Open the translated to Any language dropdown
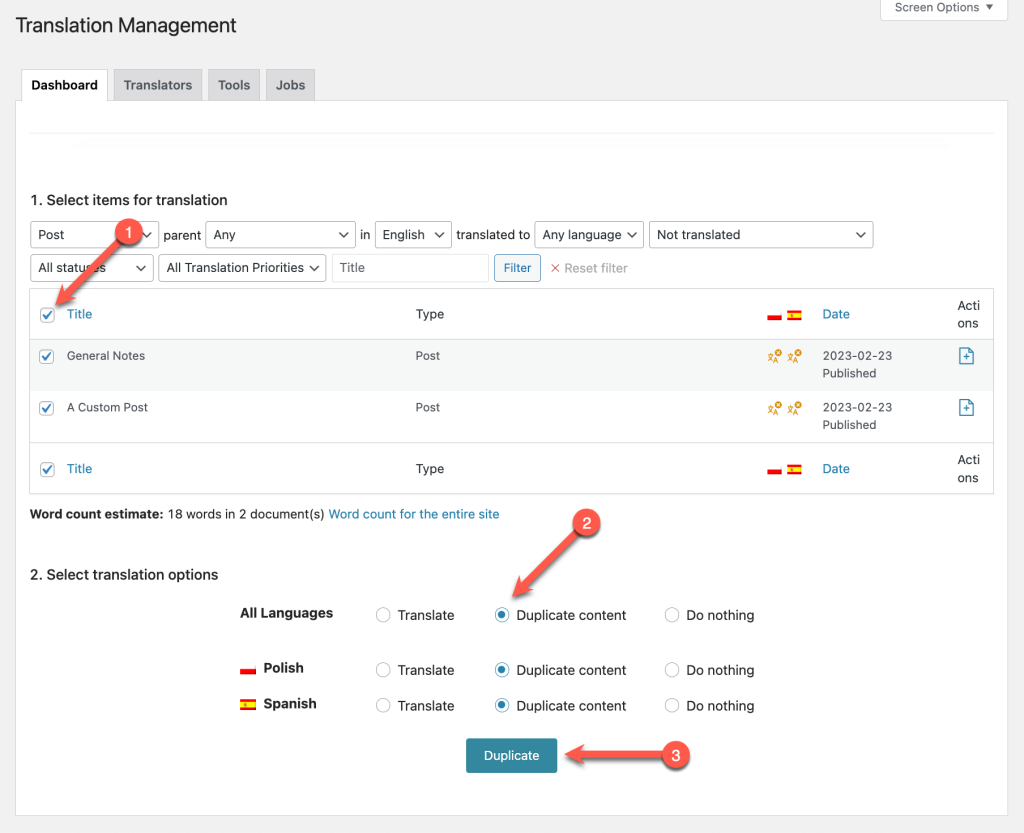 tap(589, 234)
